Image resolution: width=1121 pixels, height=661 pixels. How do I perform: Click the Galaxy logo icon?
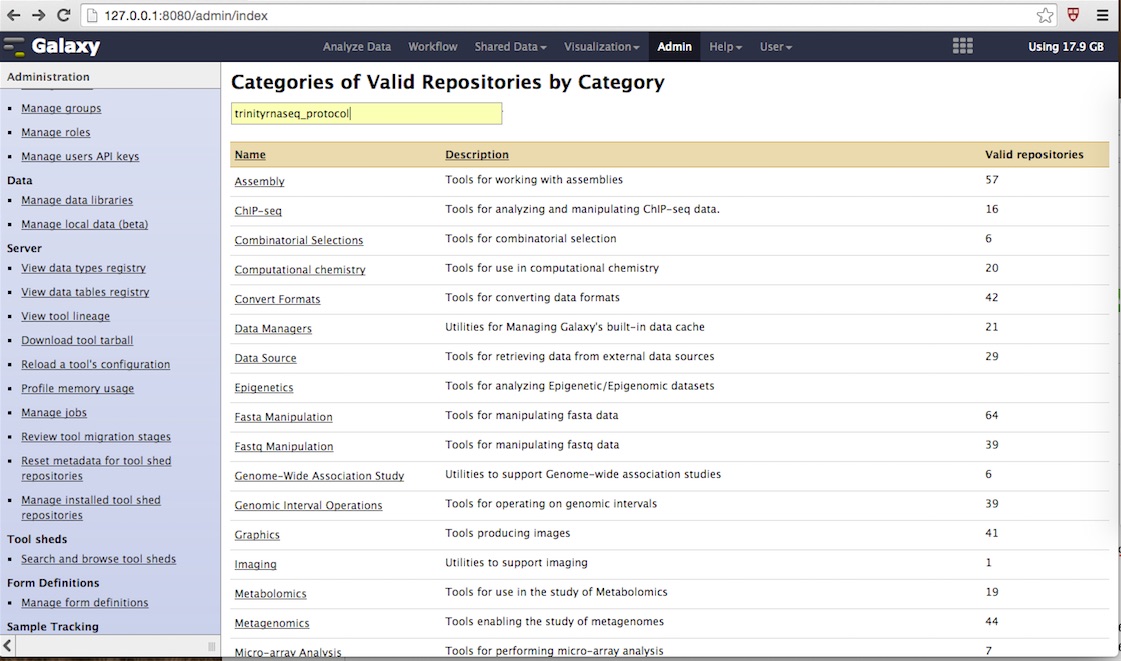pyautogui.click(x=16, y=45)
